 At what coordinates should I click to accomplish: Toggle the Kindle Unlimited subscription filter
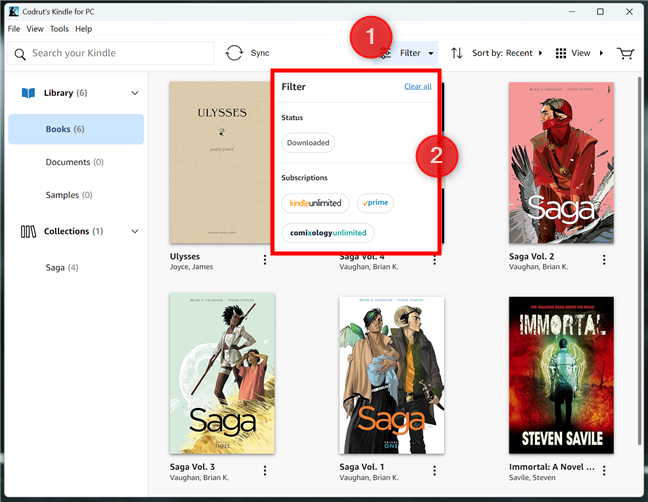click(315, 203)
